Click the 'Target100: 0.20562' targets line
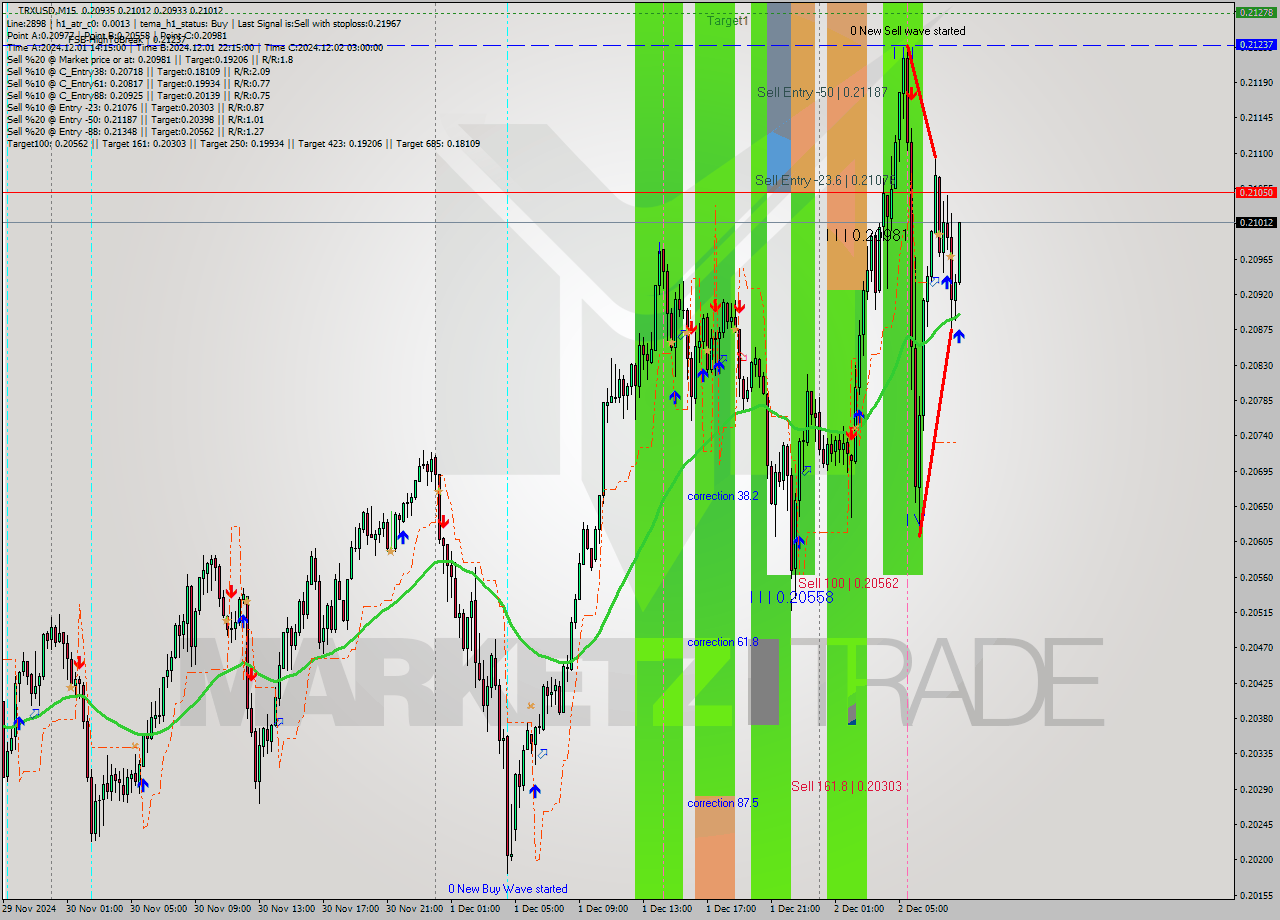This screenshot has width=1280, height=920. click(243, 144)
